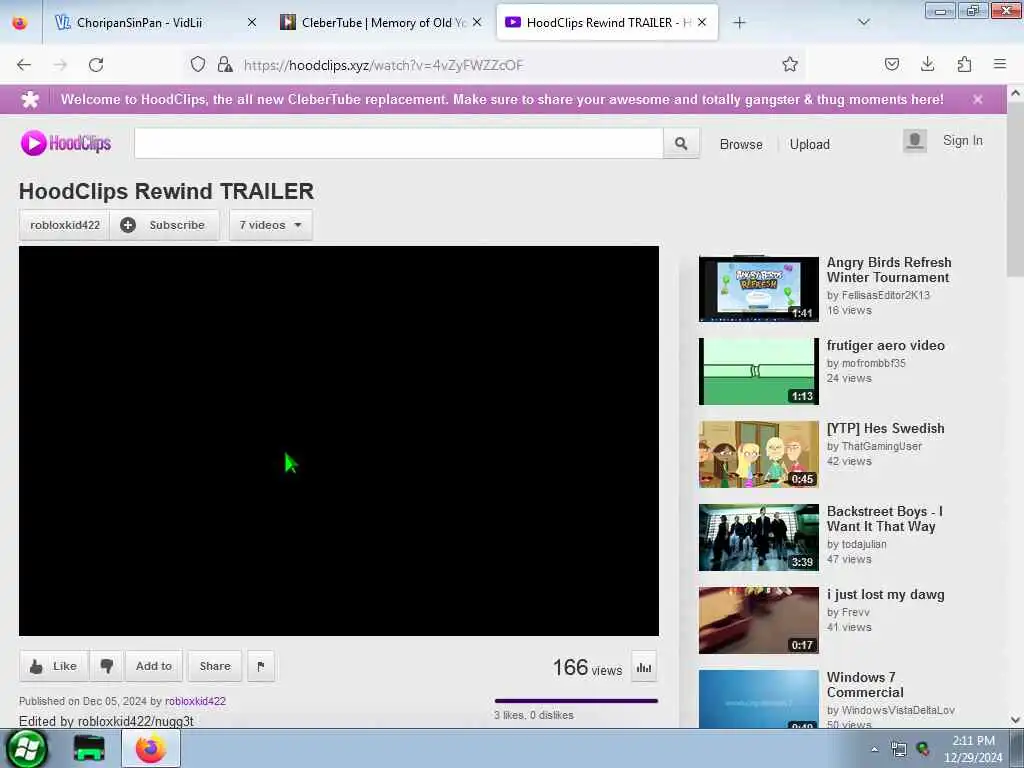Click the Firefox View icon in tab bar
The width and height of the screenshot is (1024, 768).
pyautogui.click(x=20, y=23)
